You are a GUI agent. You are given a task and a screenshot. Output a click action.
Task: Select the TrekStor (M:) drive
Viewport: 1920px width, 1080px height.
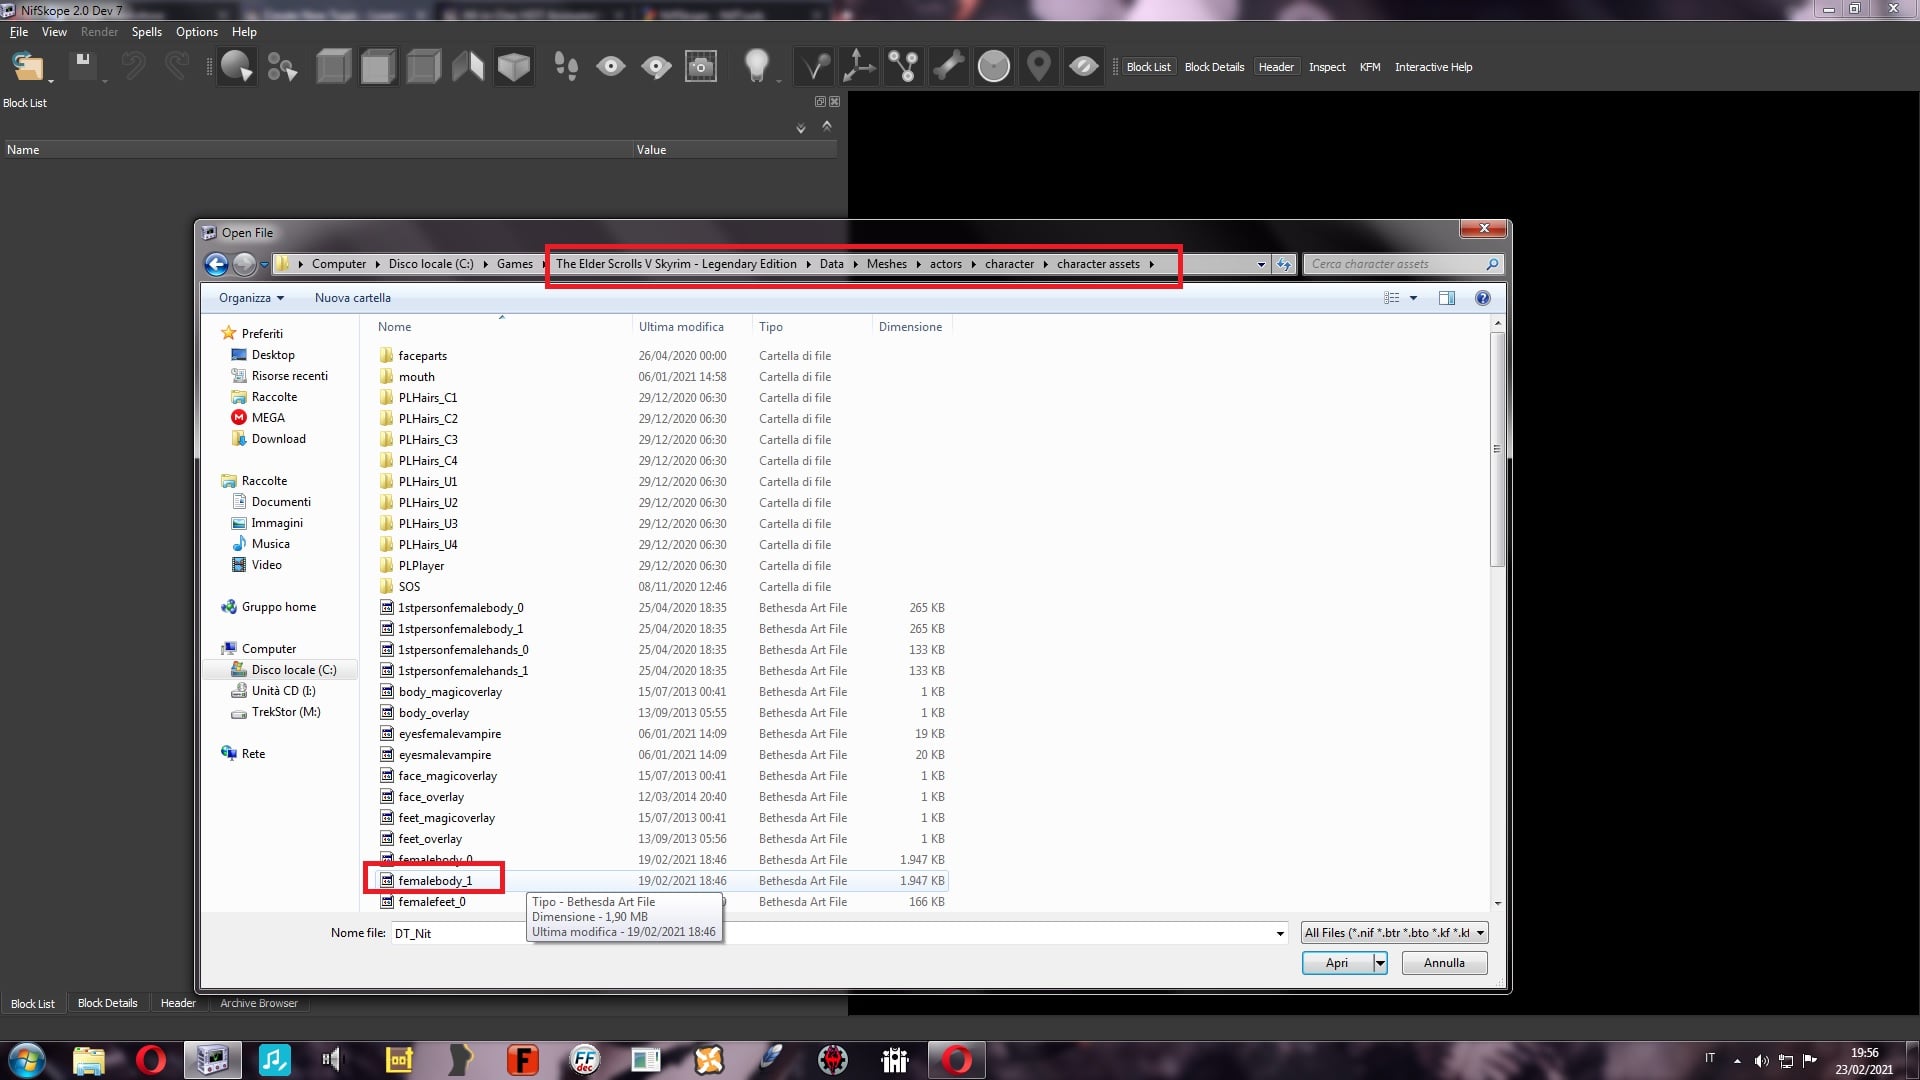[286, 712]
